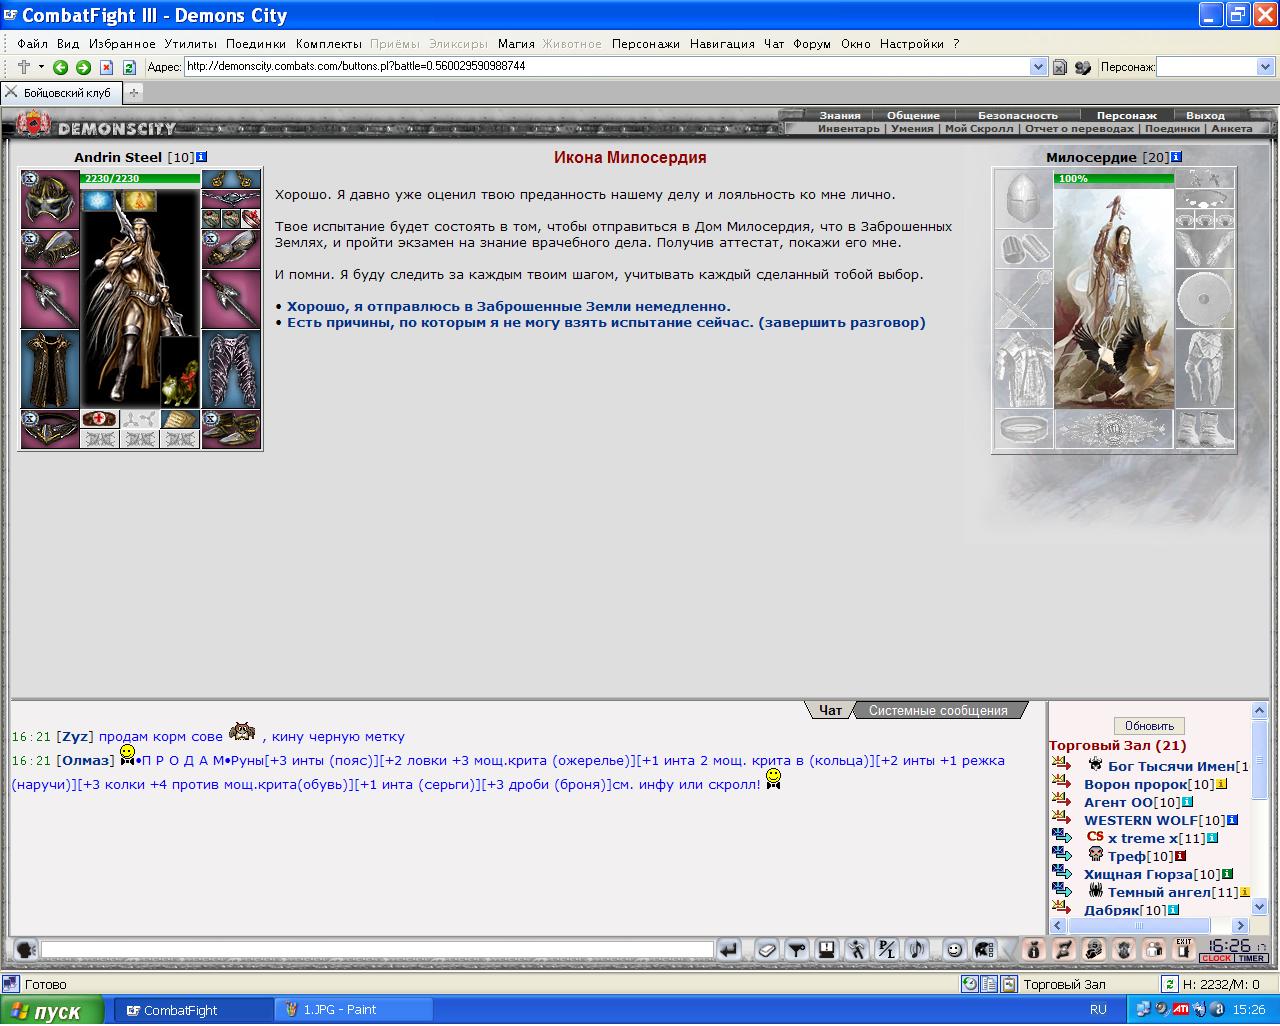
Task: Click the TIMER label under the time display
Action: tap(1252, 958)
